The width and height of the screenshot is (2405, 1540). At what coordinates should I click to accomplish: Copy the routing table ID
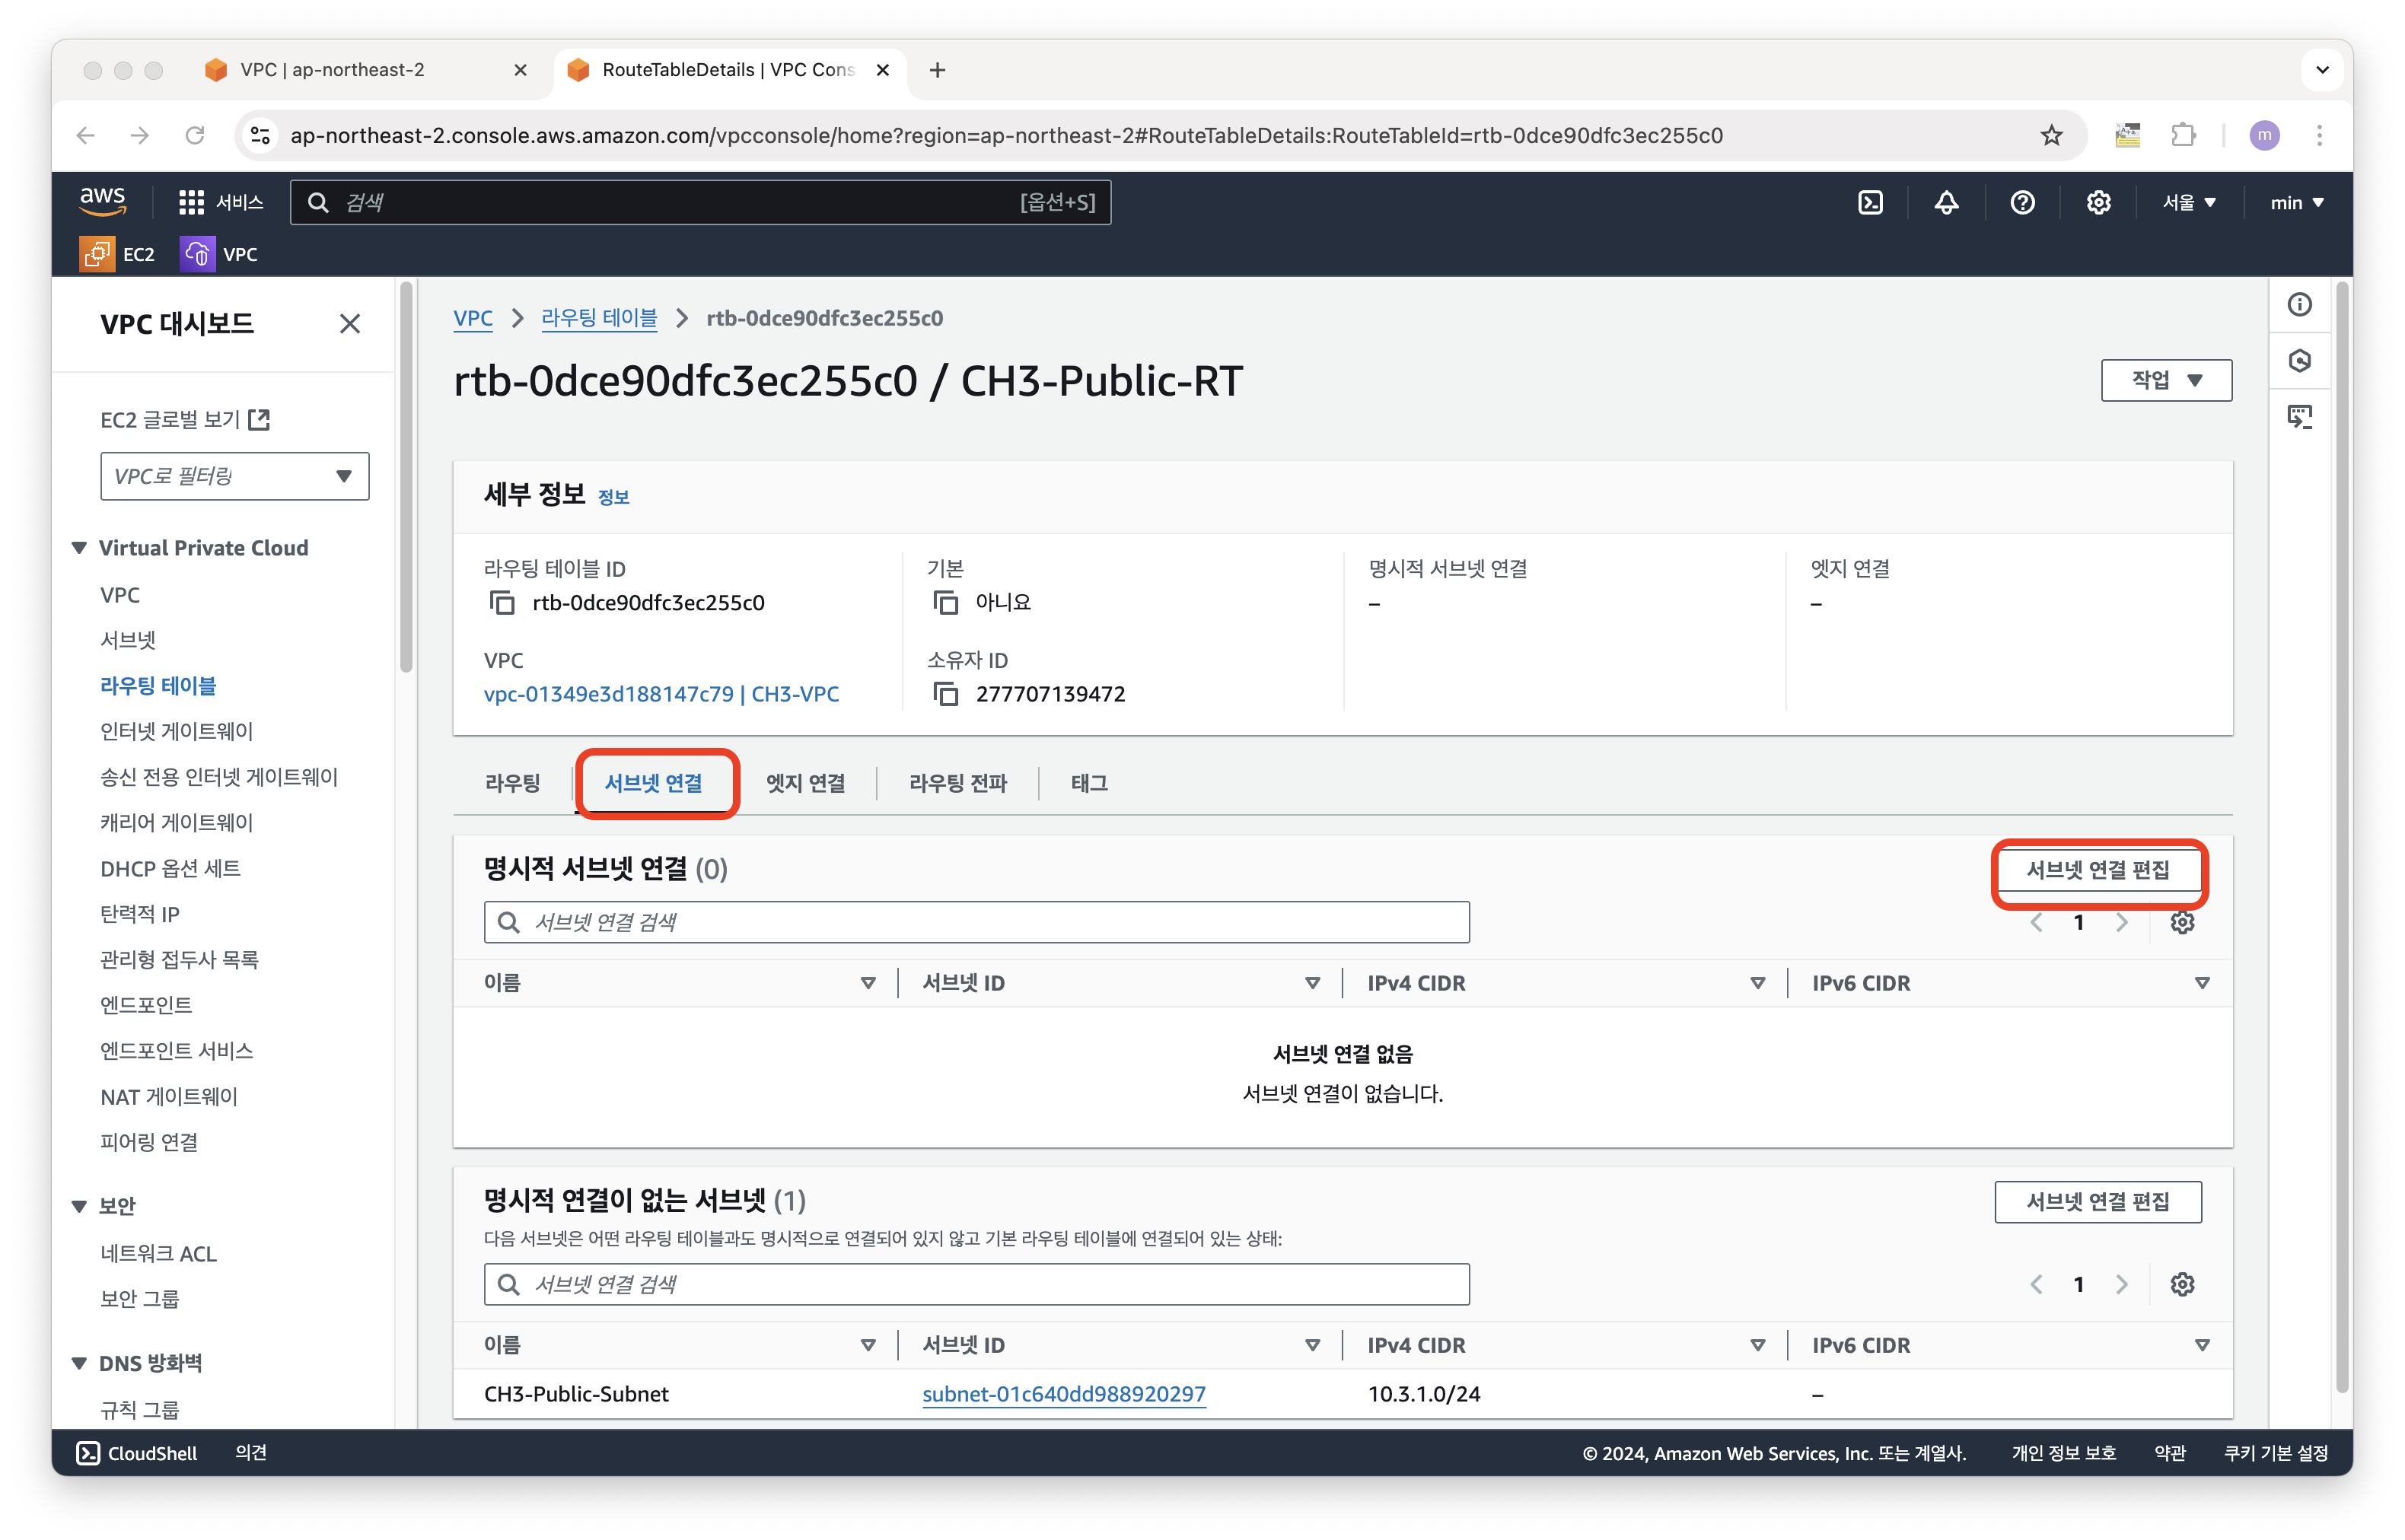coord(502,603)
